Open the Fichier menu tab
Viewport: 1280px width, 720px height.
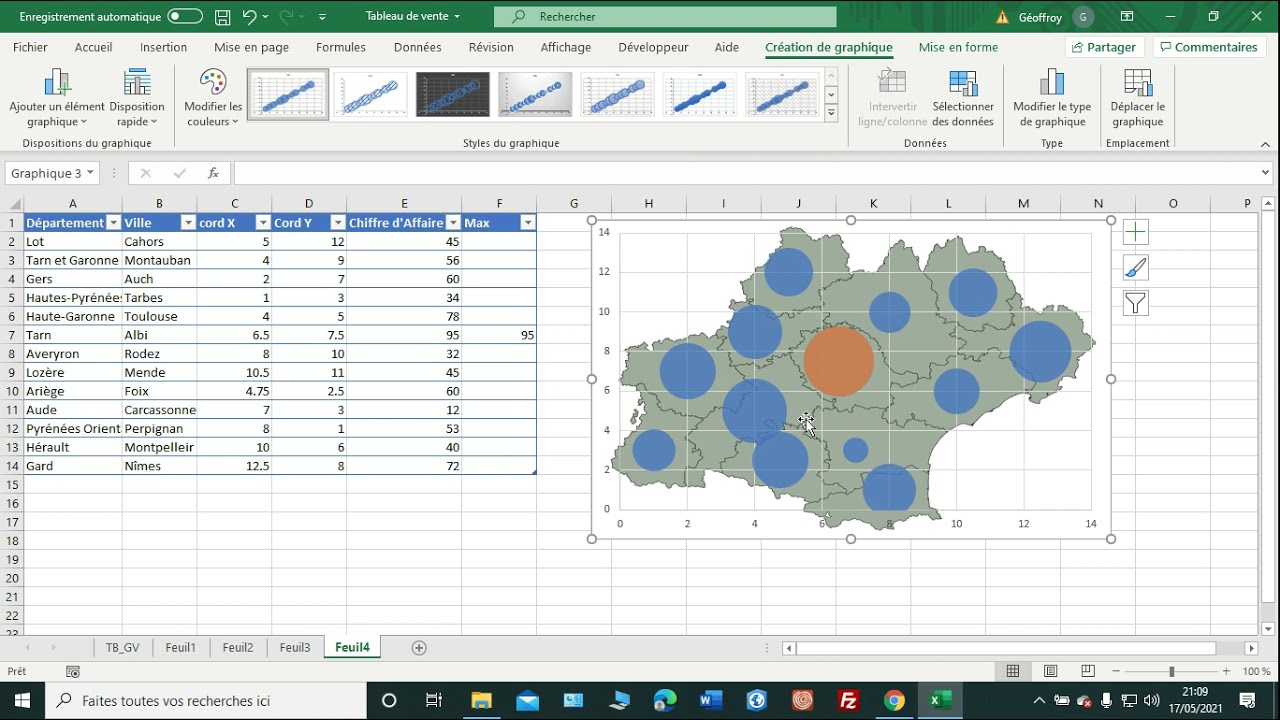point(30,47)
